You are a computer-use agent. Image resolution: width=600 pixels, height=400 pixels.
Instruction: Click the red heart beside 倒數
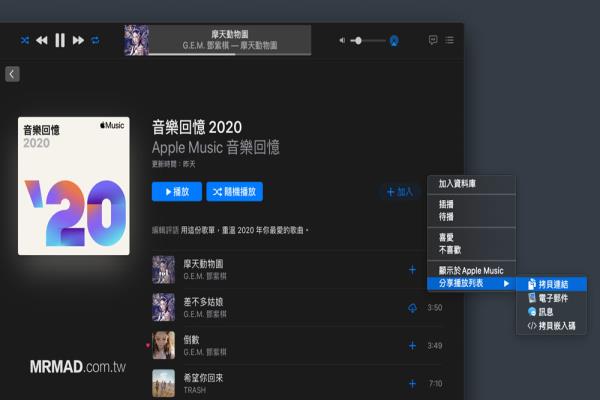click(x=148, y=345)
